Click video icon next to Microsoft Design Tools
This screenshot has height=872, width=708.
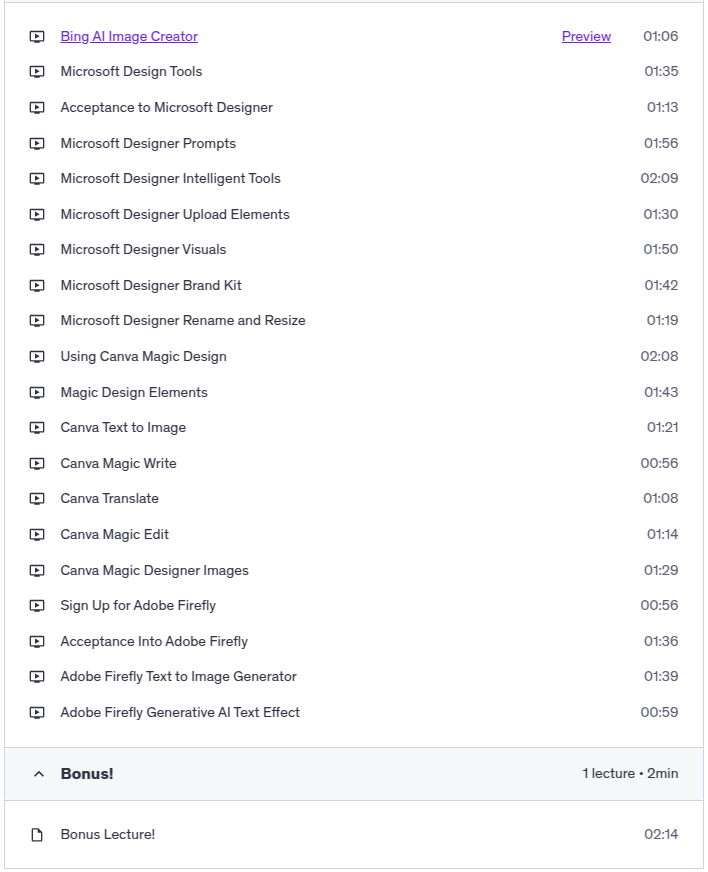(37, 72)
